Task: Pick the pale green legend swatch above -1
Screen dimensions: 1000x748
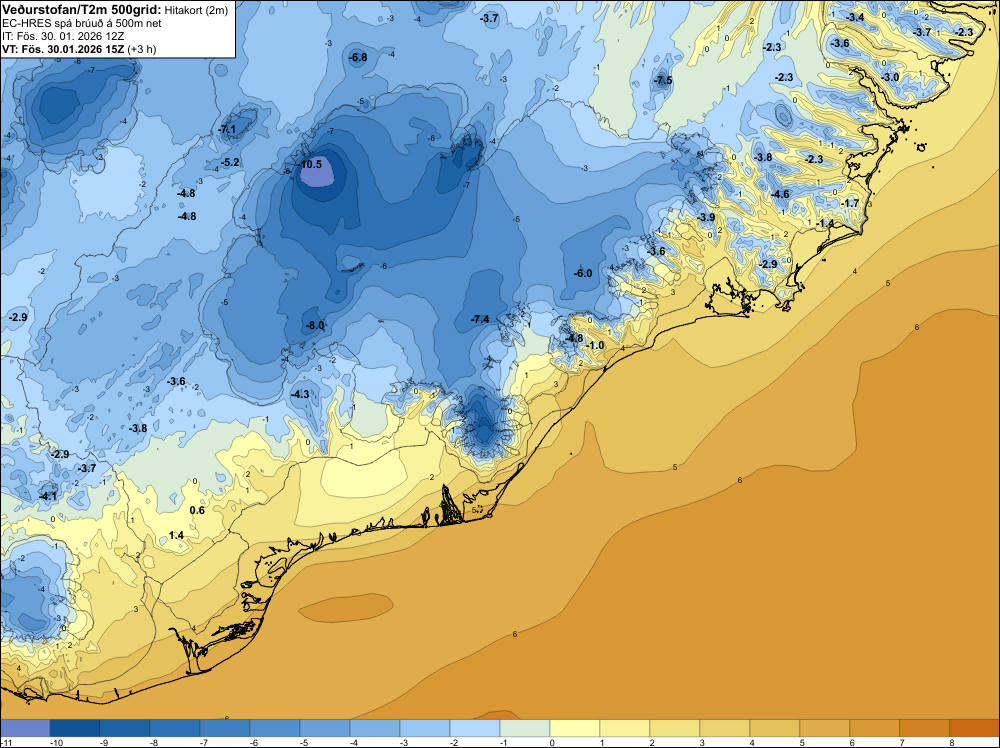Action: (525, 728)
